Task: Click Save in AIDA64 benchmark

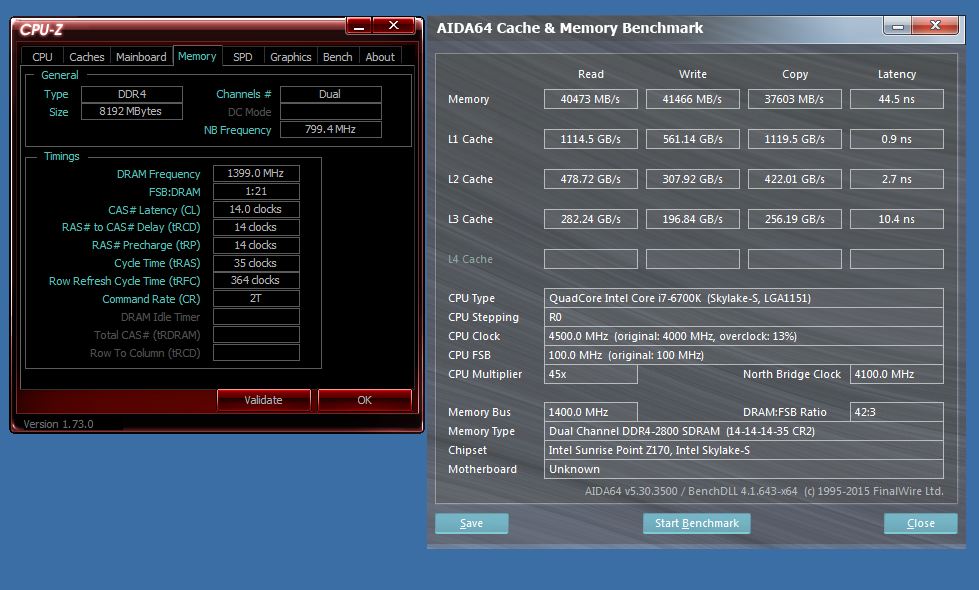Action: pos(471,523)
